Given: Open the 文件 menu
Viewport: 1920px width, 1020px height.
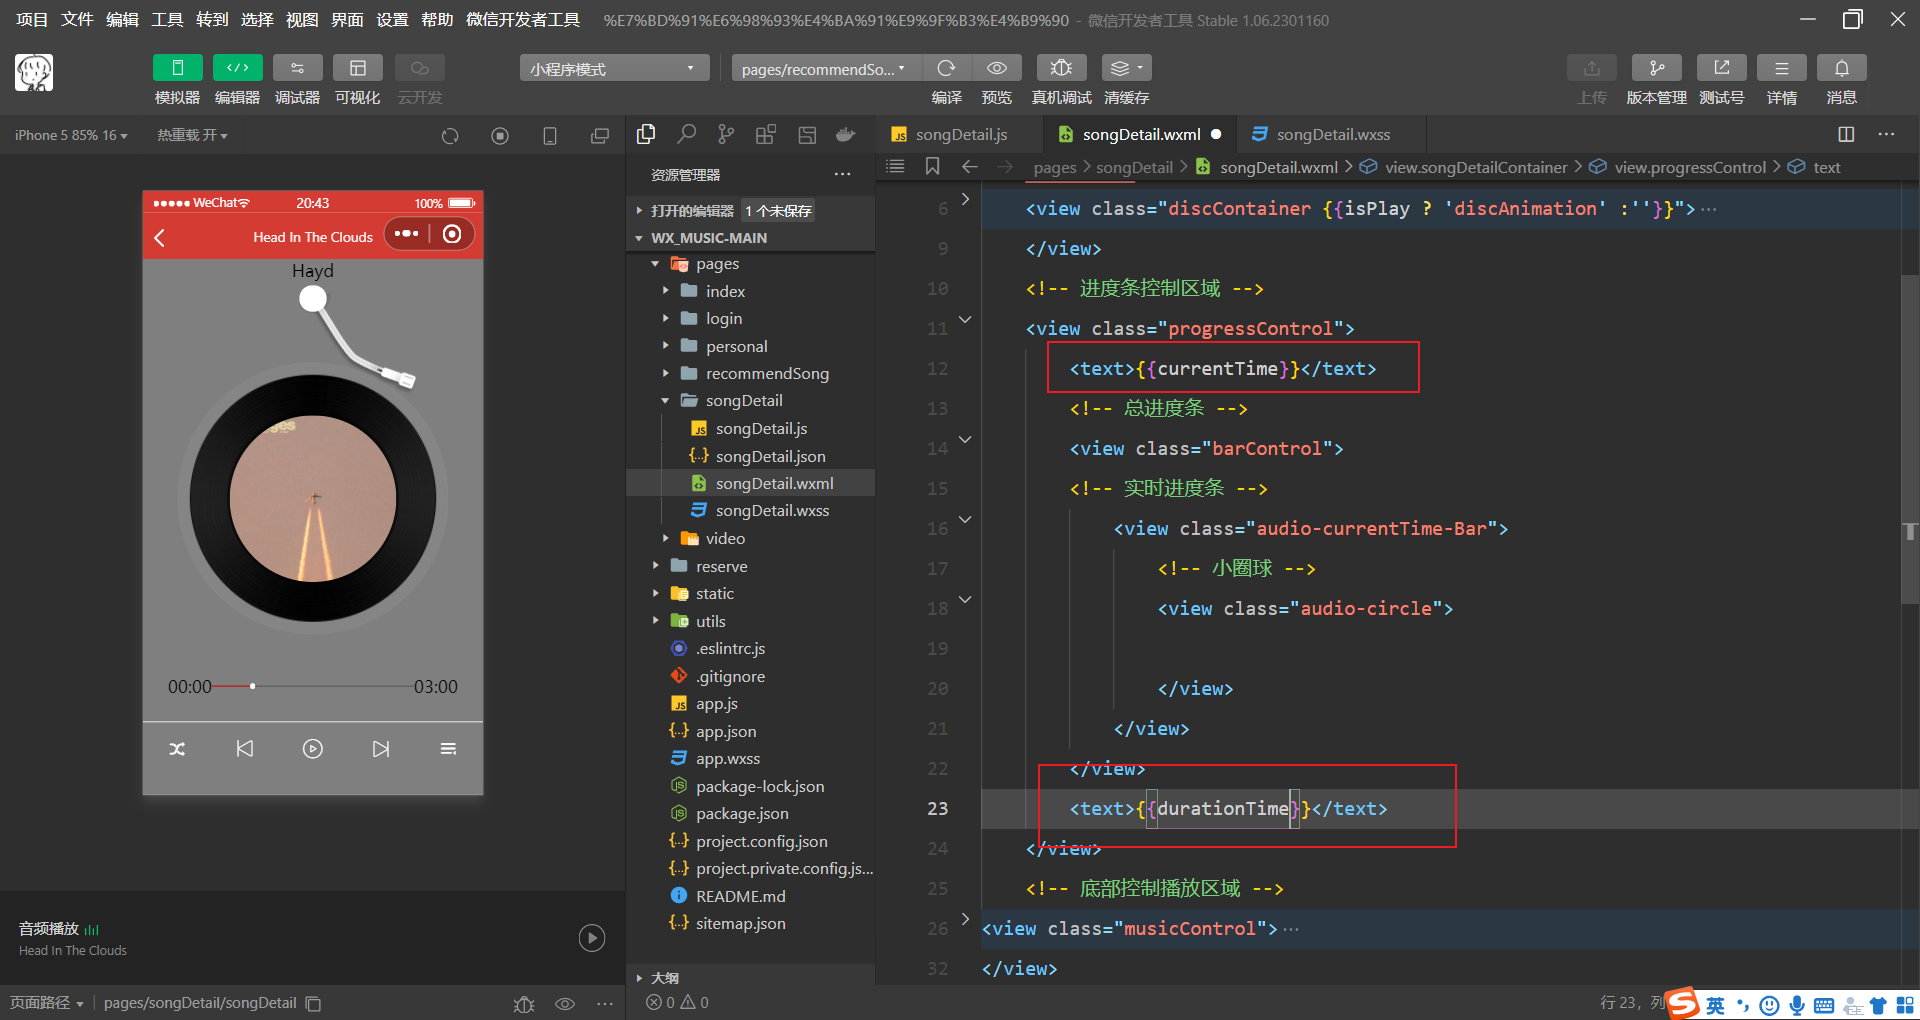Looking at the screenshot, I should (77, 20).
